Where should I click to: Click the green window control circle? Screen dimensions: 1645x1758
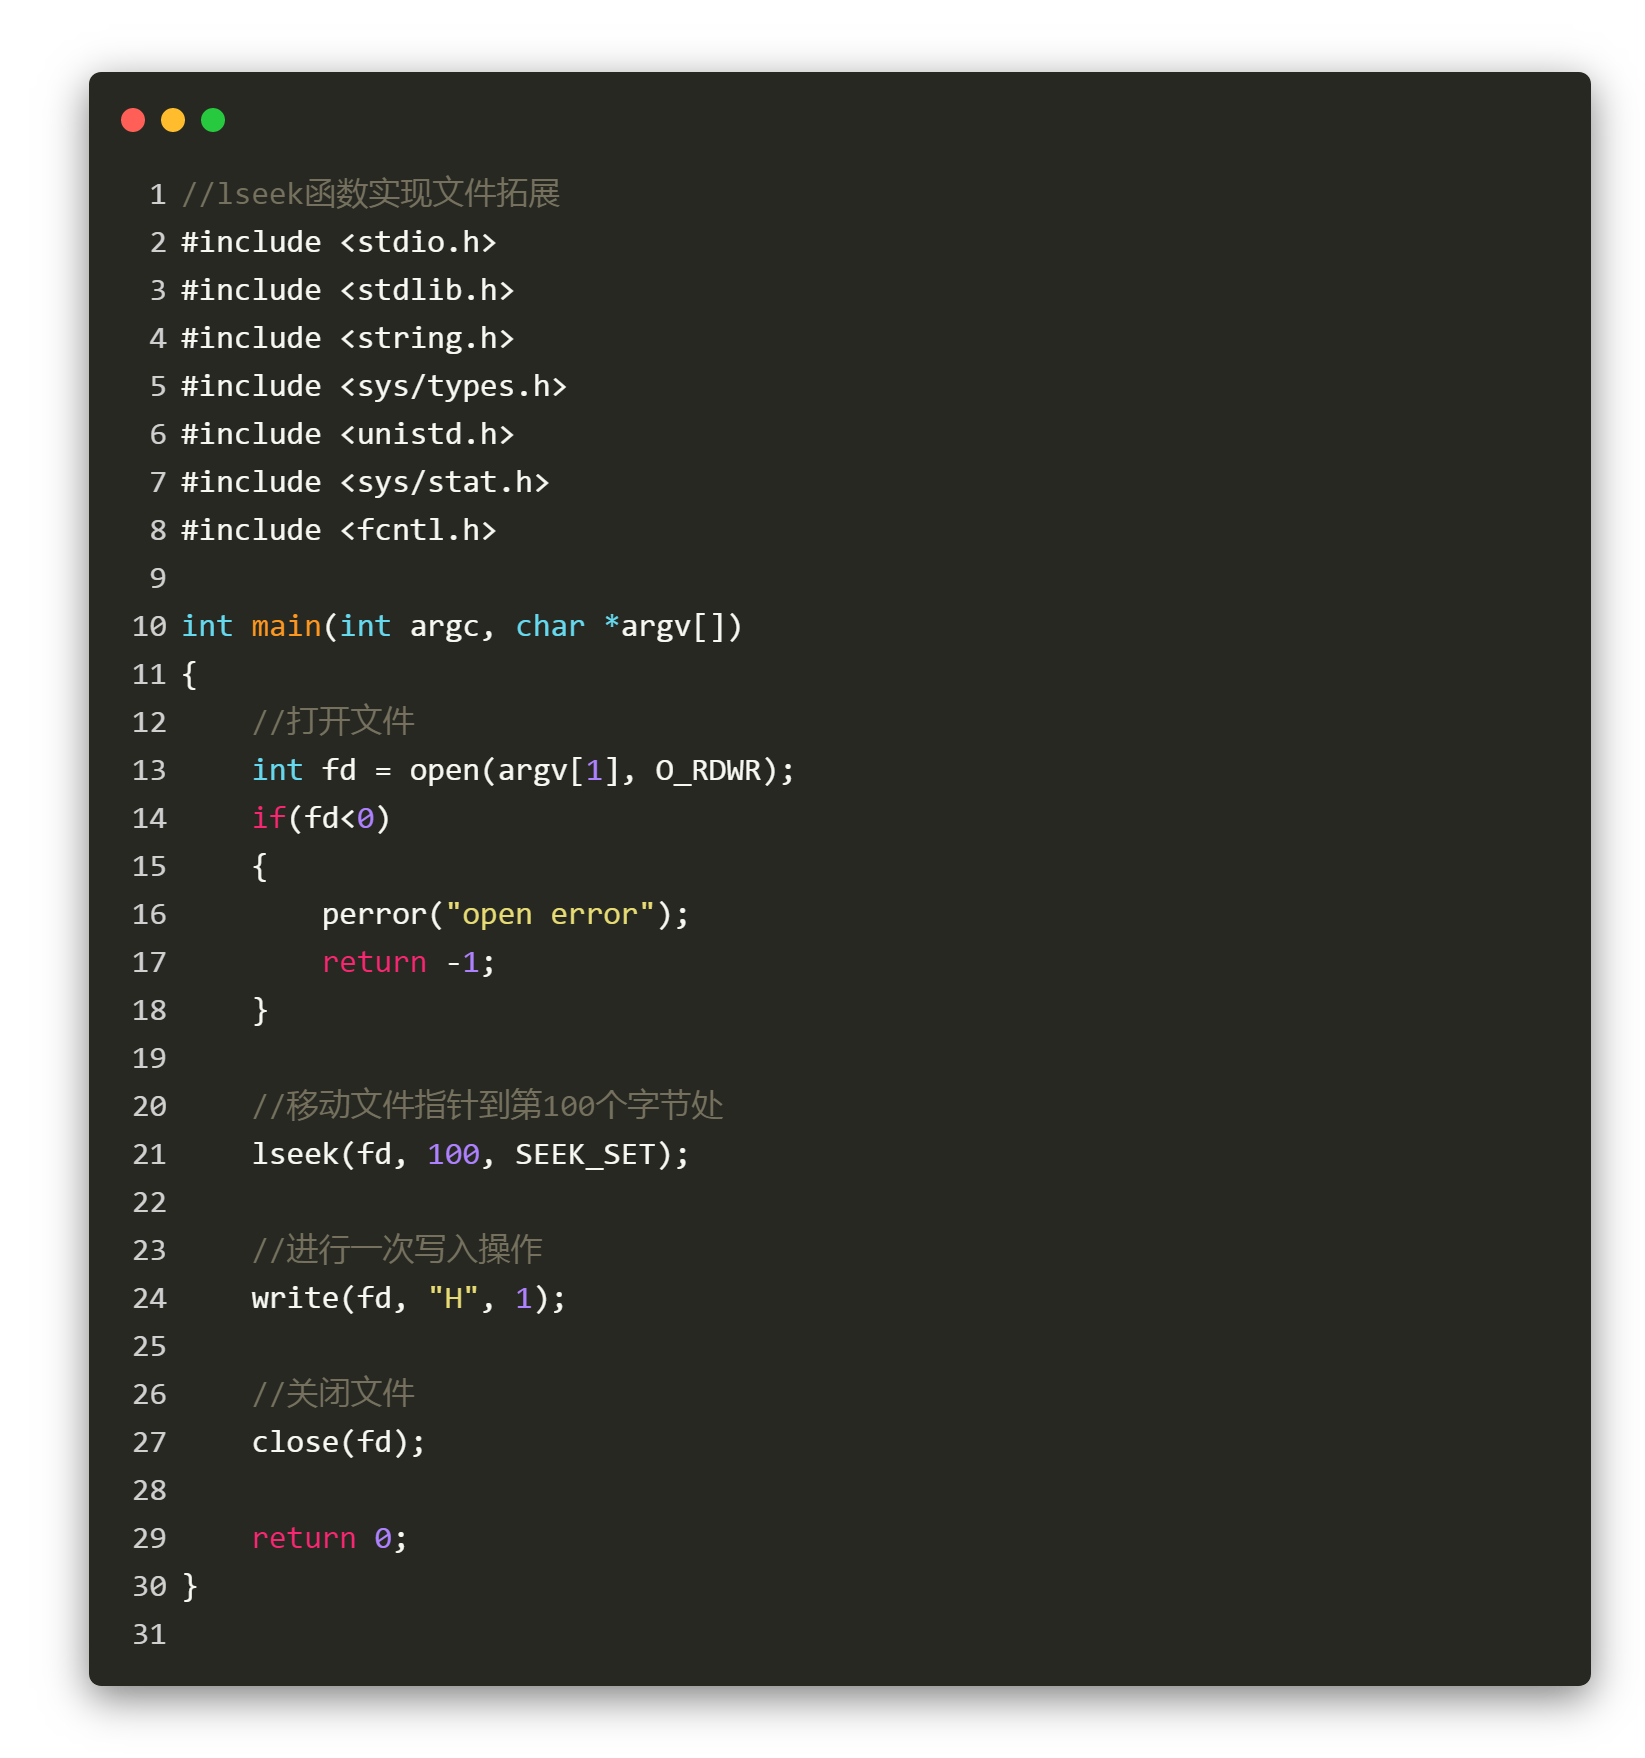pos(213,119)
